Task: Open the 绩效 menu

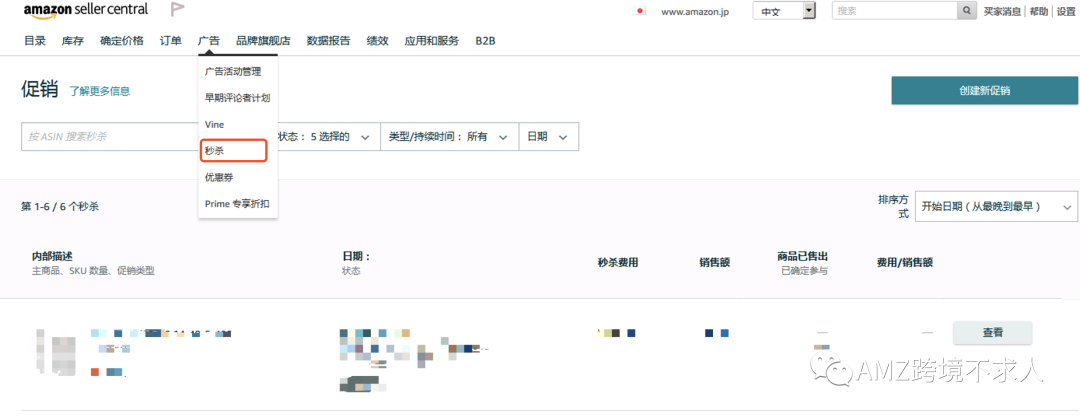Action: pos(377,41)
